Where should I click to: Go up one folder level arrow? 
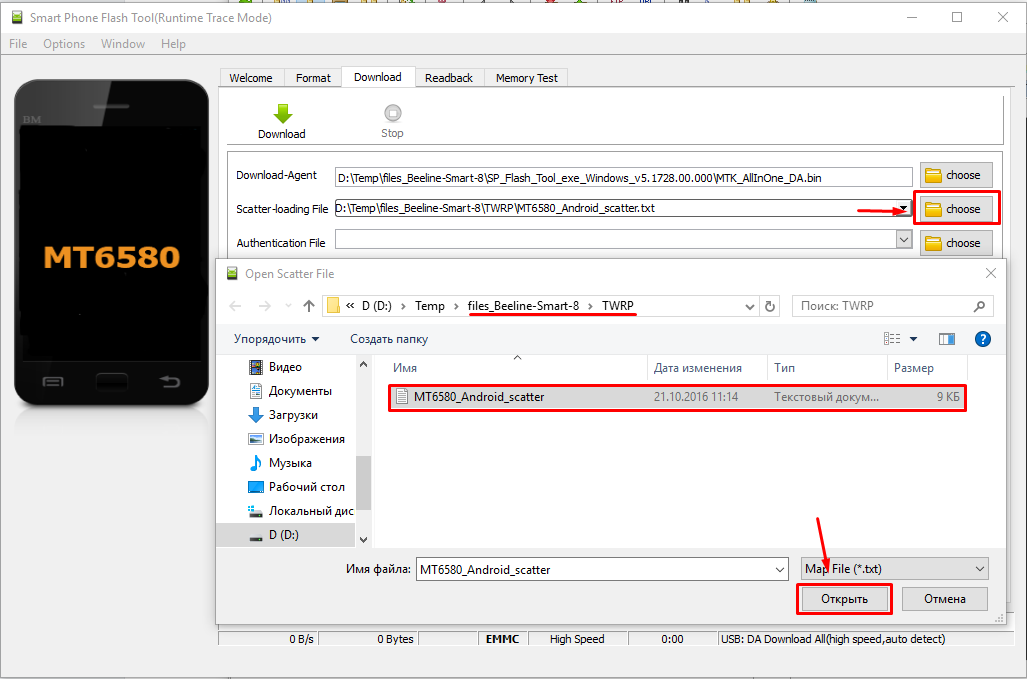click(x=309, y=306)
